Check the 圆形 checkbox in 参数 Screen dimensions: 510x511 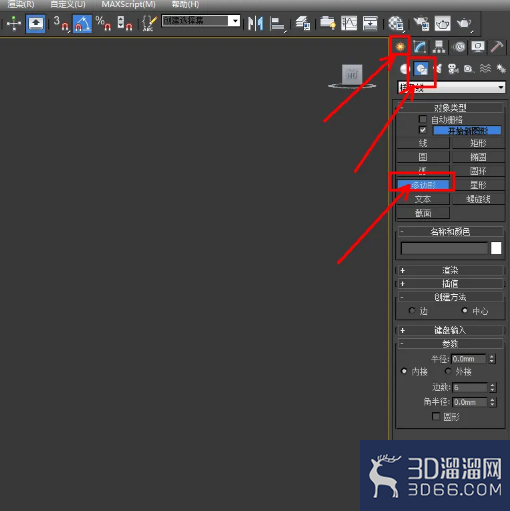[436, 416]
